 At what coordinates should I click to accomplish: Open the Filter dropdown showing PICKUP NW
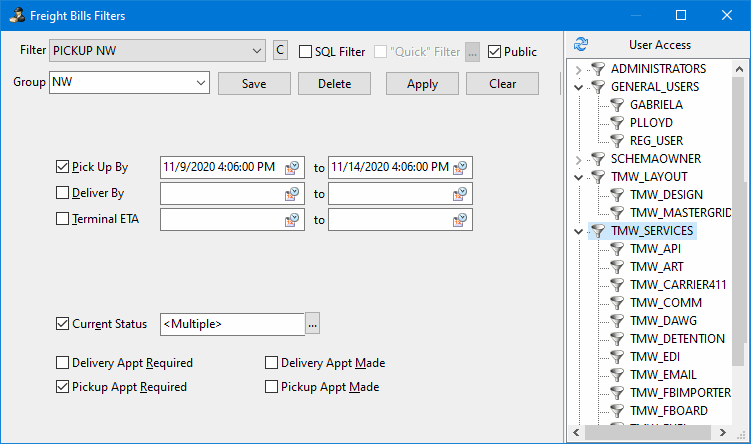pos(257,51)
